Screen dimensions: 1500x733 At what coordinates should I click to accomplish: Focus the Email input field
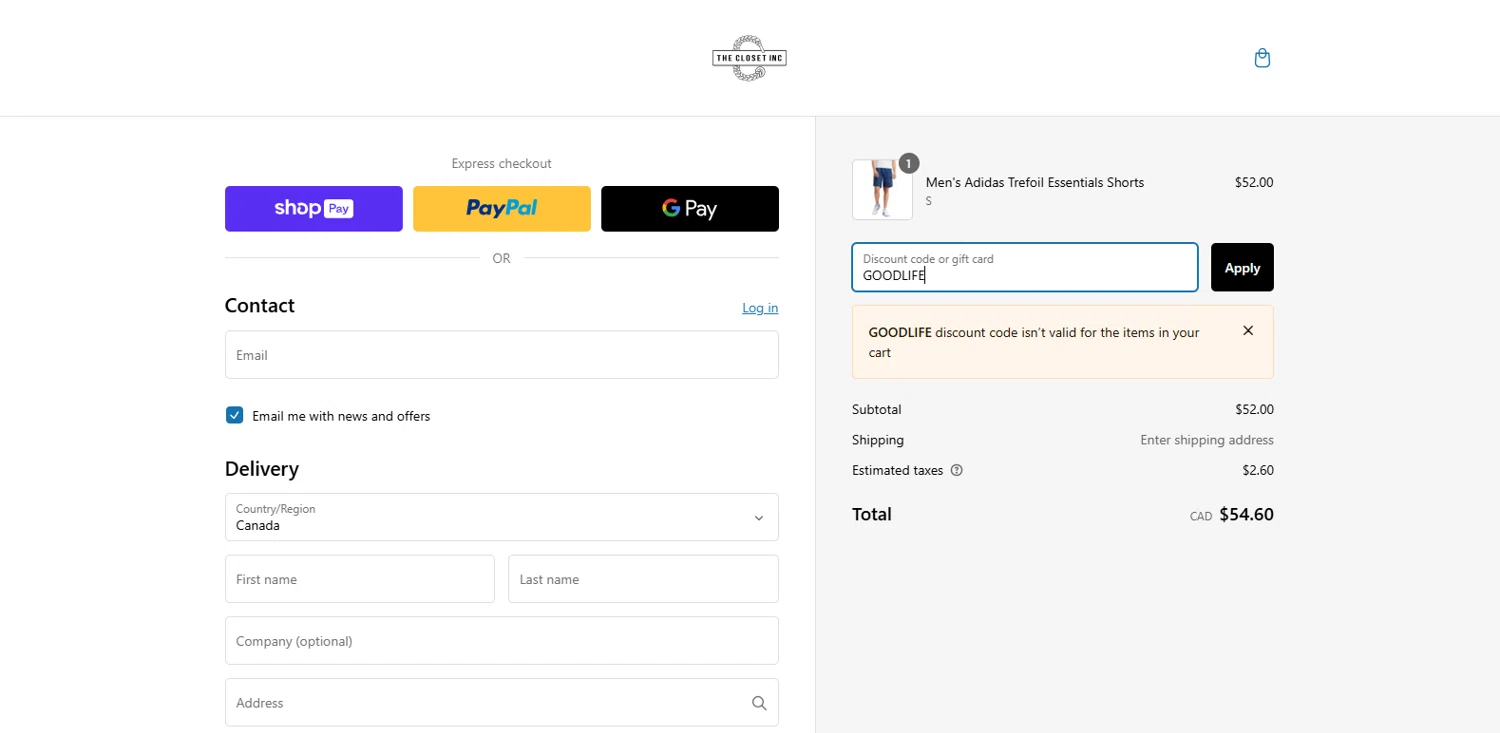[502, 355]
